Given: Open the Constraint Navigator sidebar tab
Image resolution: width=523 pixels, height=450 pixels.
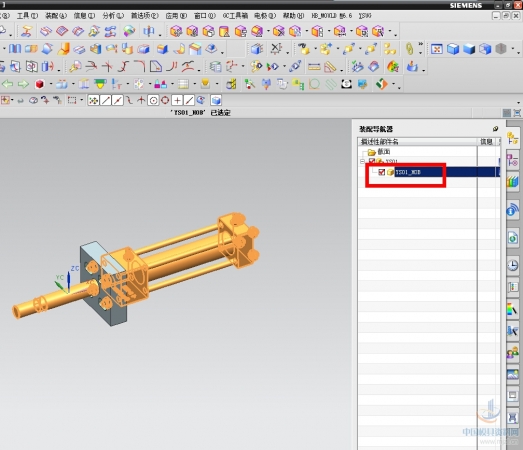Looking at the screenshot, I should pyautogui.click(x=512, y=160).
